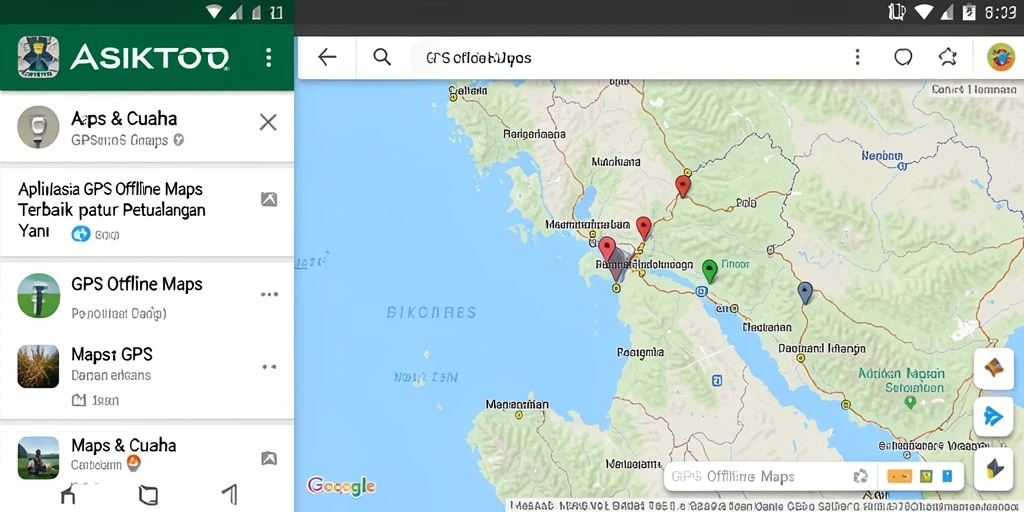This screenshot has height=512, width=1024.
Task: Tap orange icon in bottom map bar
Action: coord(899,476)
